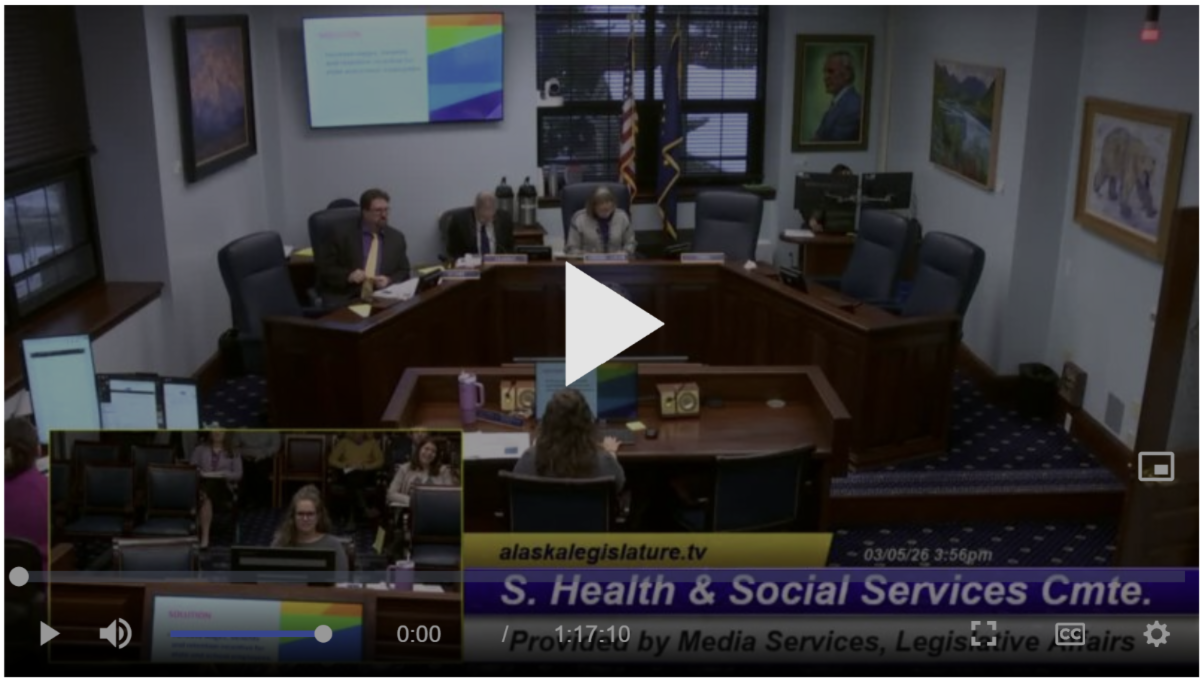Mute audio with the speaker icon
The height and width of the screenshot is (678, 1200).
116,633
